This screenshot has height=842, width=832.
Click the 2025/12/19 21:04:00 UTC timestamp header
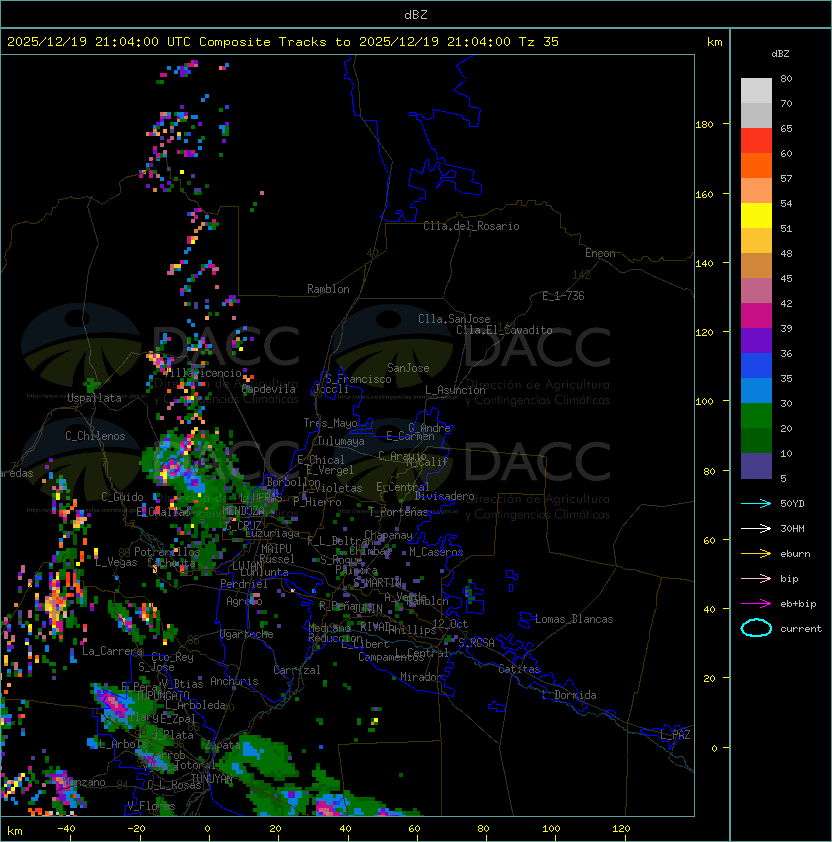pyautogui.click(x=98, y=42)
